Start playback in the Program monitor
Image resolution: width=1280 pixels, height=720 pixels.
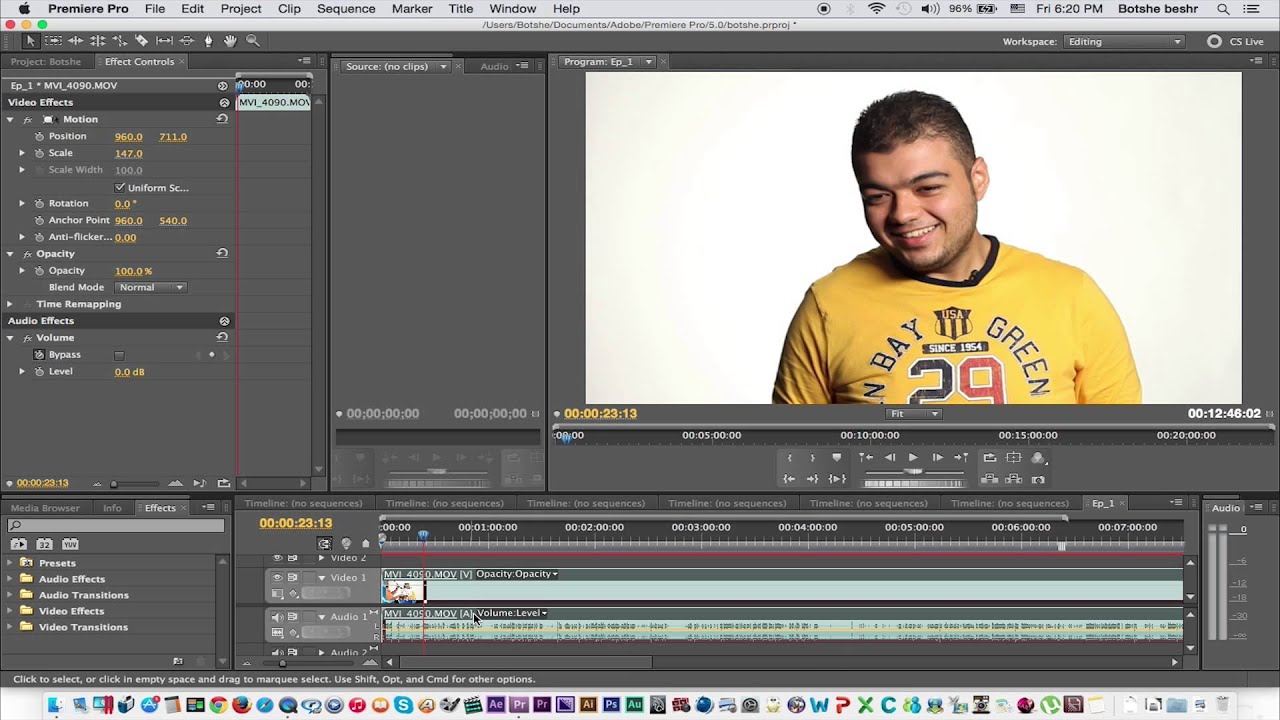click(913, 457)
